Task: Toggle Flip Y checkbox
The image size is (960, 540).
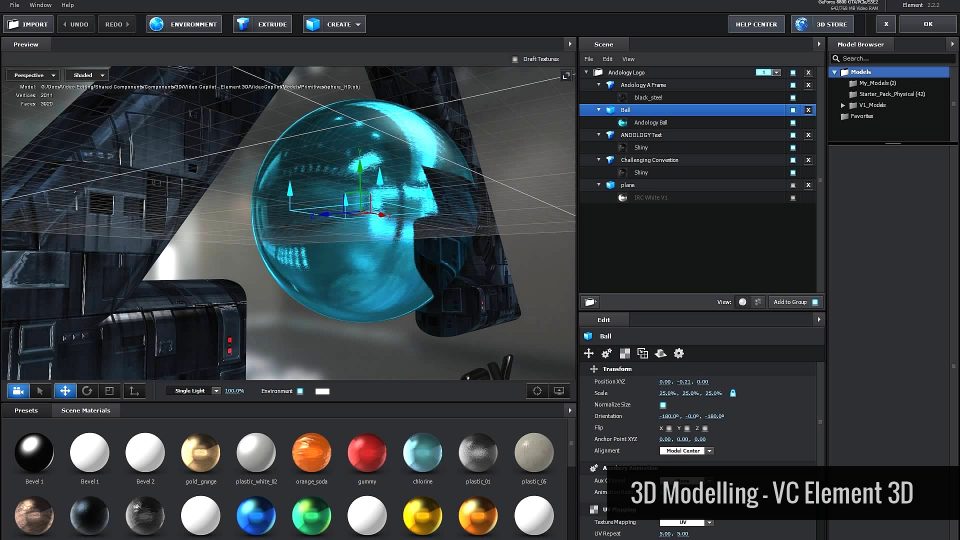Action: pyautogui.click(x=687, y=429)
